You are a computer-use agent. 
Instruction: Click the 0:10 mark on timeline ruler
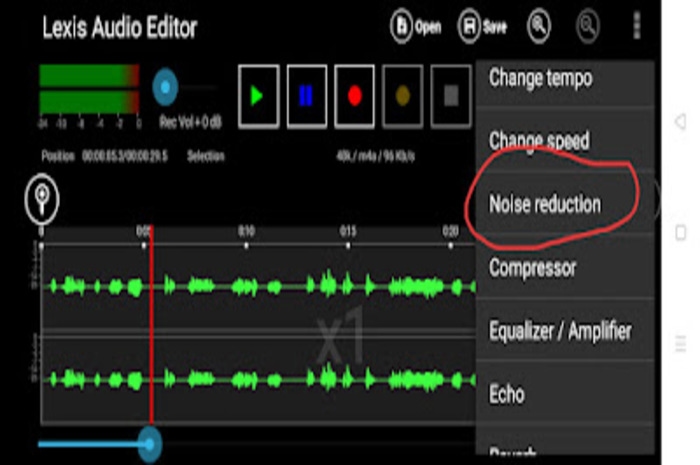246,232
